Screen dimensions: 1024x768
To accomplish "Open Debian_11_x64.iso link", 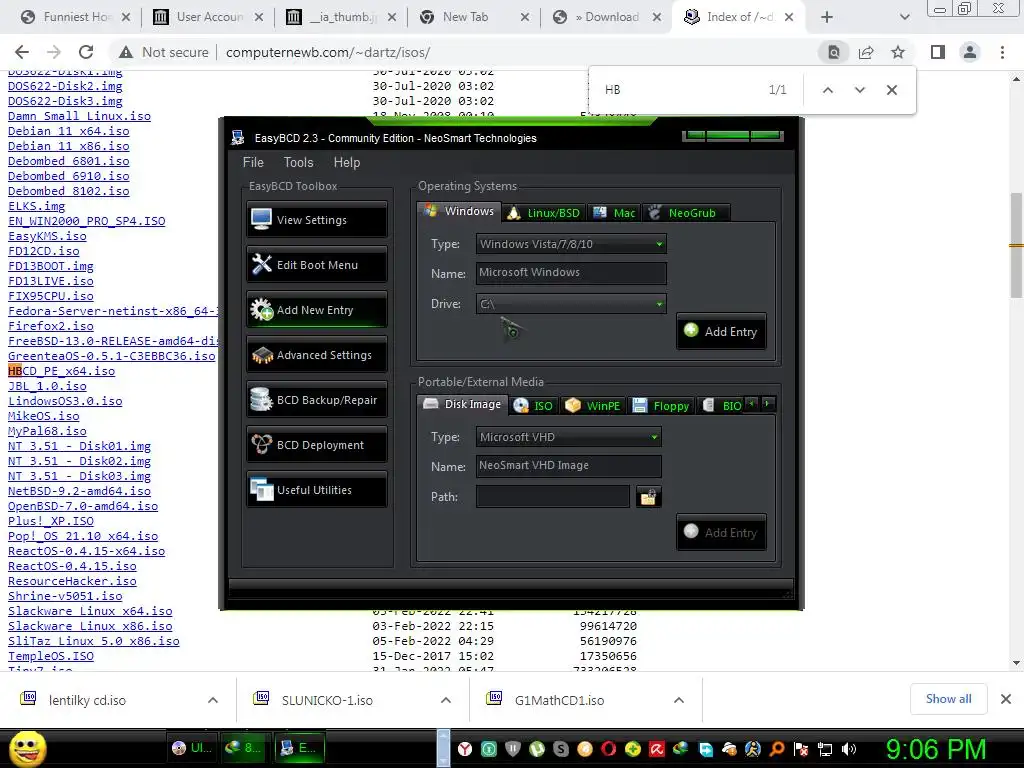I will pos(69,131).
